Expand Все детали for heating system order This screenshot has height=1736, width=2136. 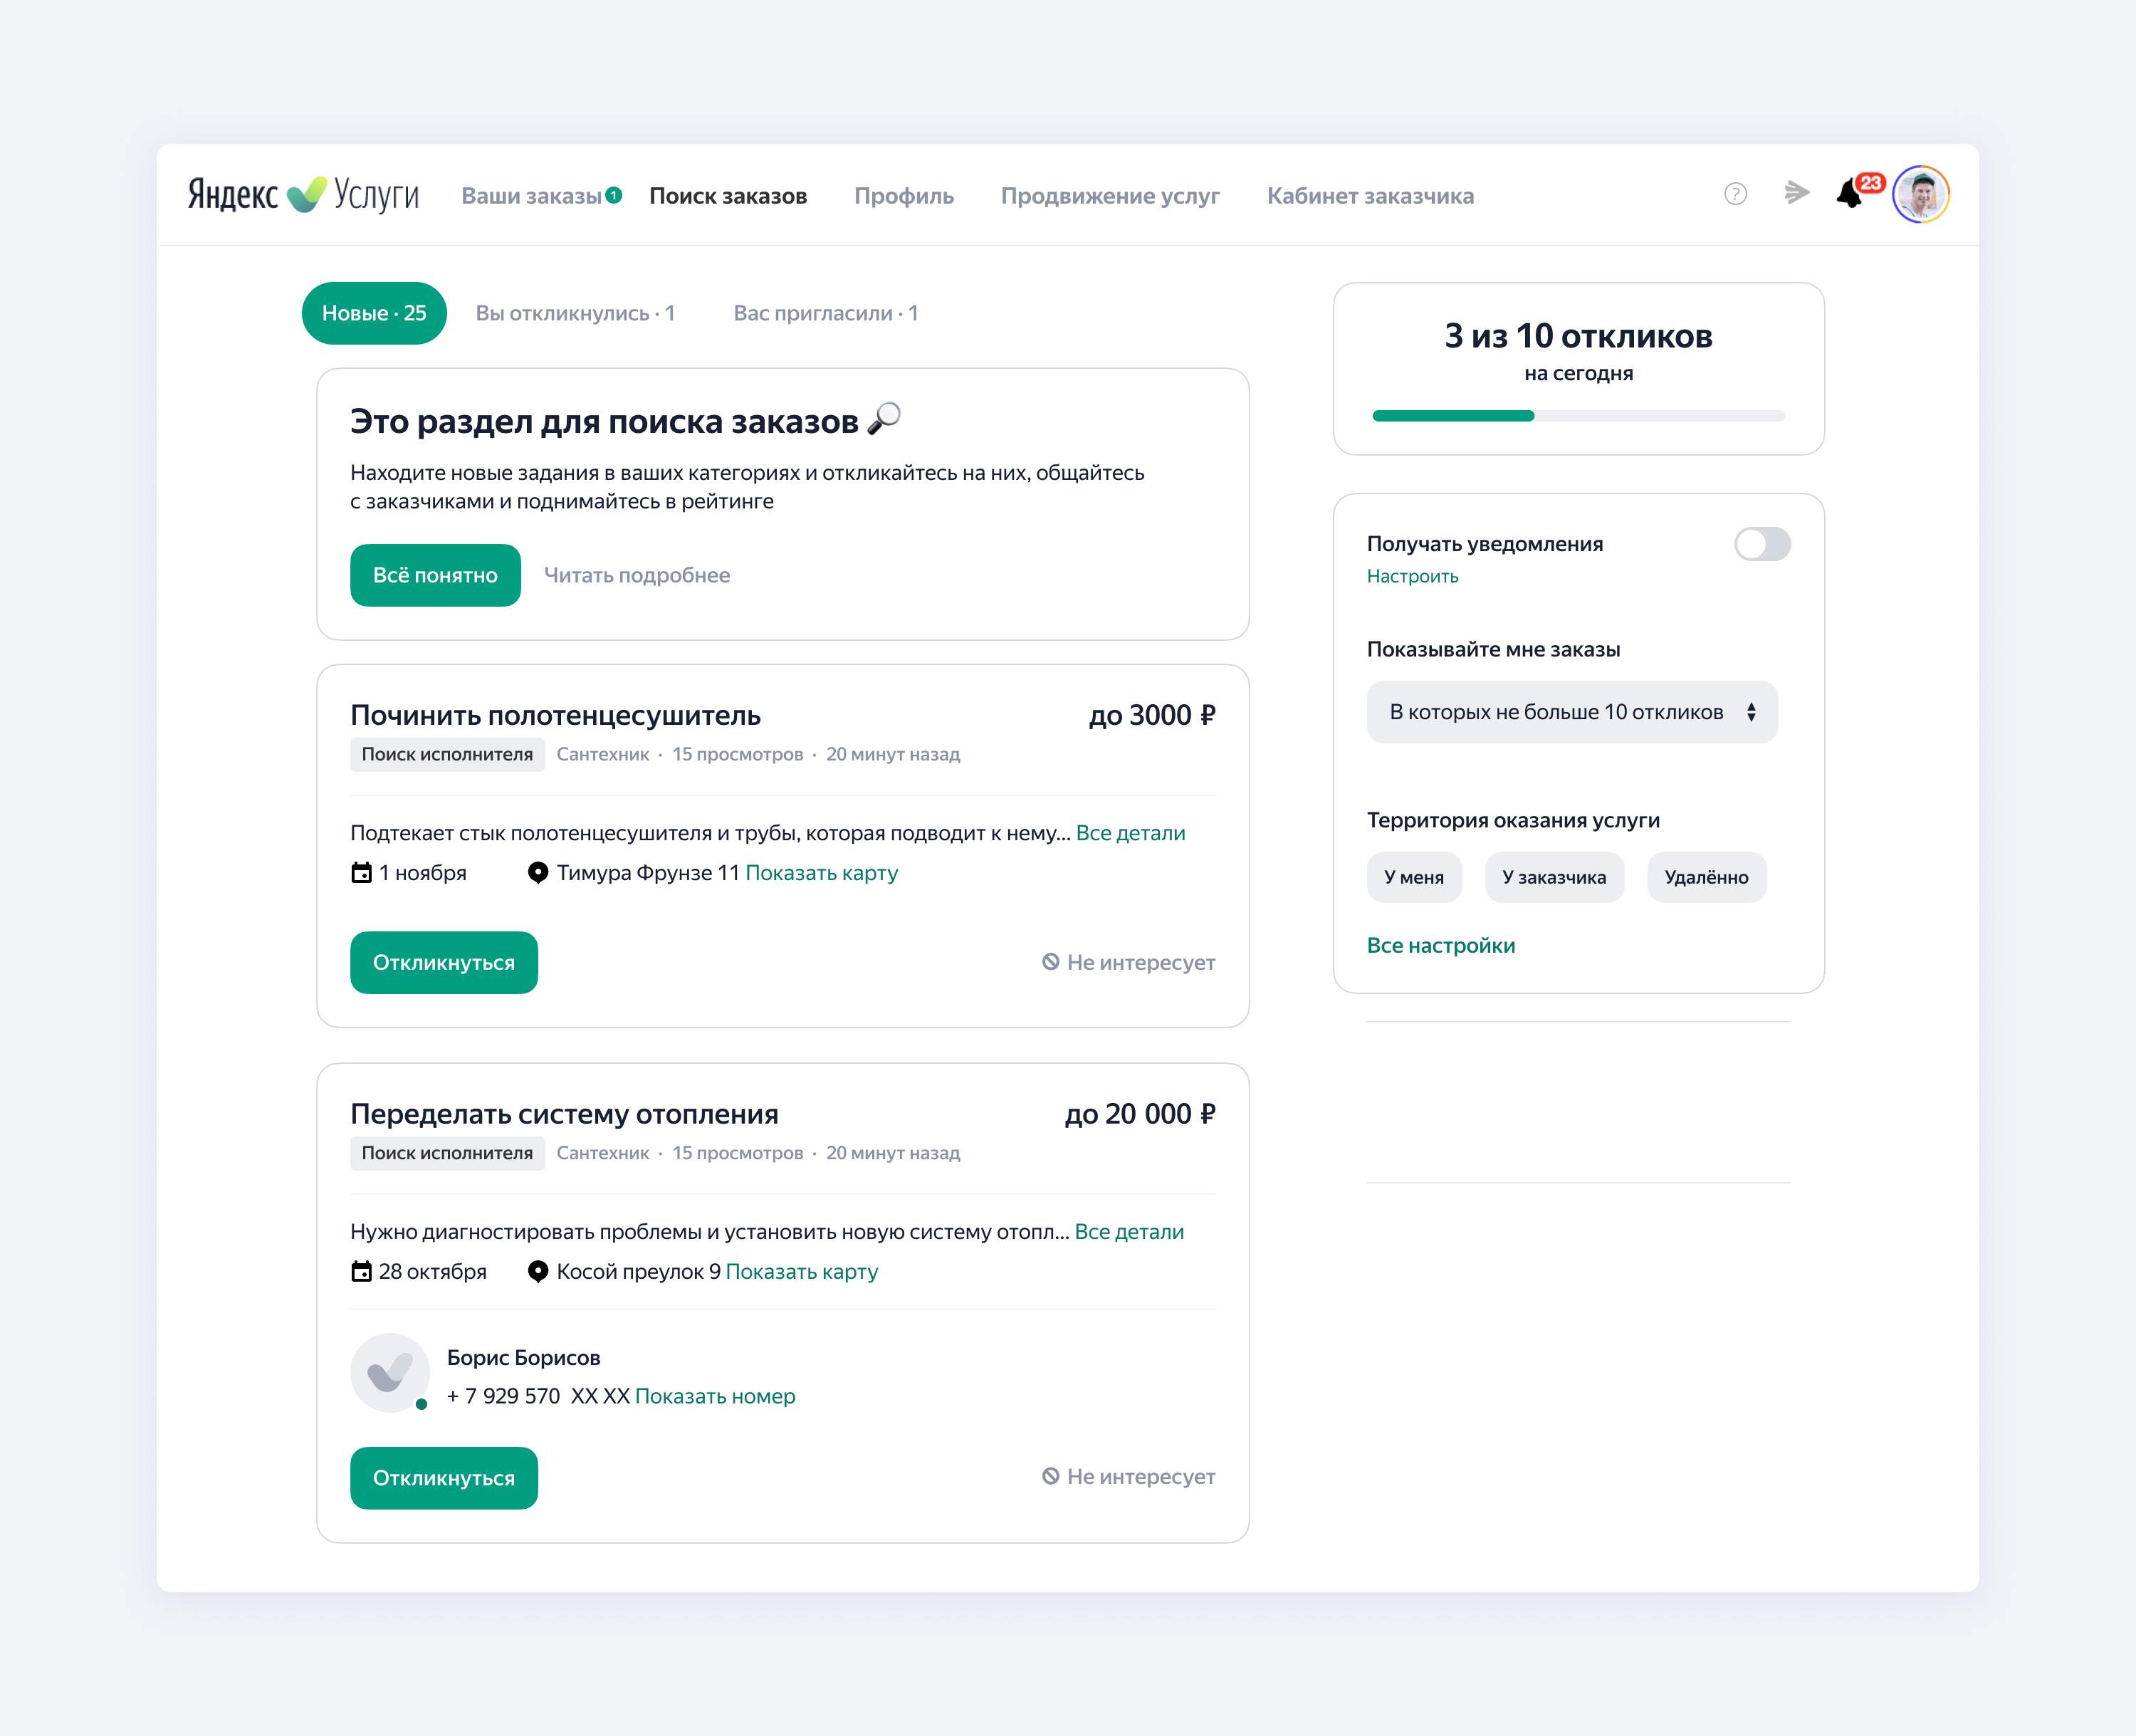click(1129, 1232)
